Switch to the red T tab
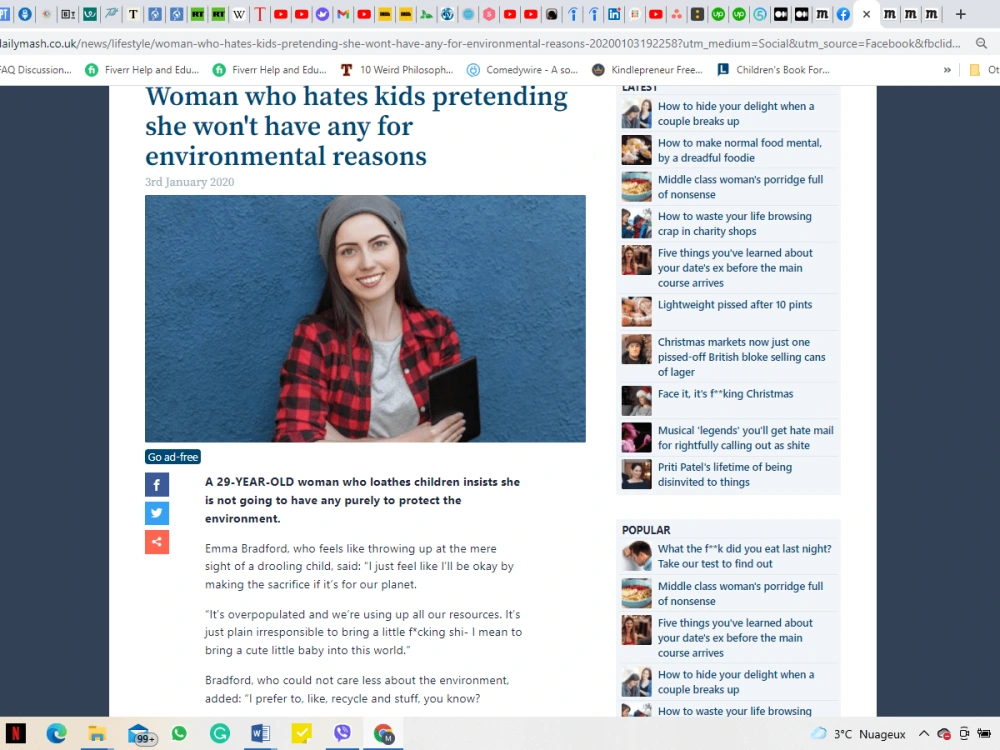1000x750 pixels. click(x=260, y=14)
